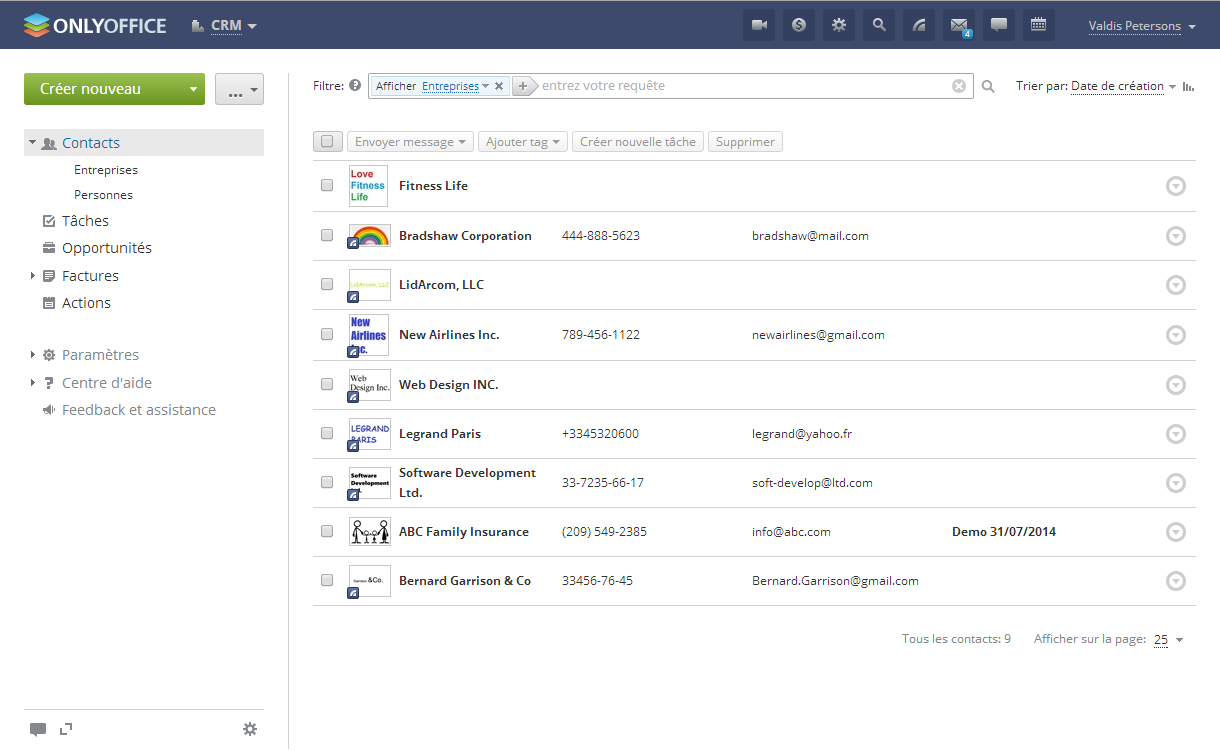The width and height of the screenshot is (1220, 750).
Task: Open actions menu for New Airlines Inc. row
Action: coord(1176,335)
